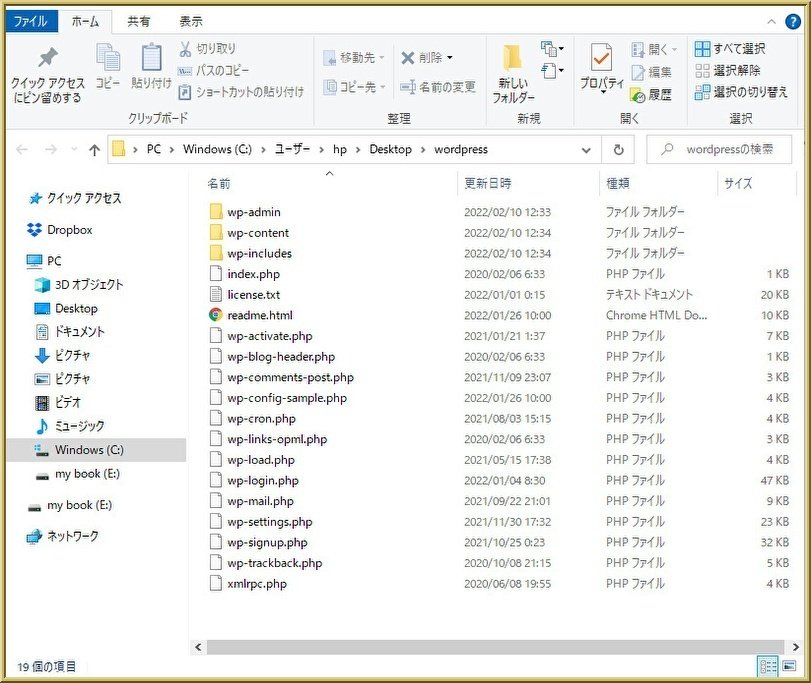Click the hp breadcrumb in the address bar
This screenshot has height=683, width=811.
point(340,149)
